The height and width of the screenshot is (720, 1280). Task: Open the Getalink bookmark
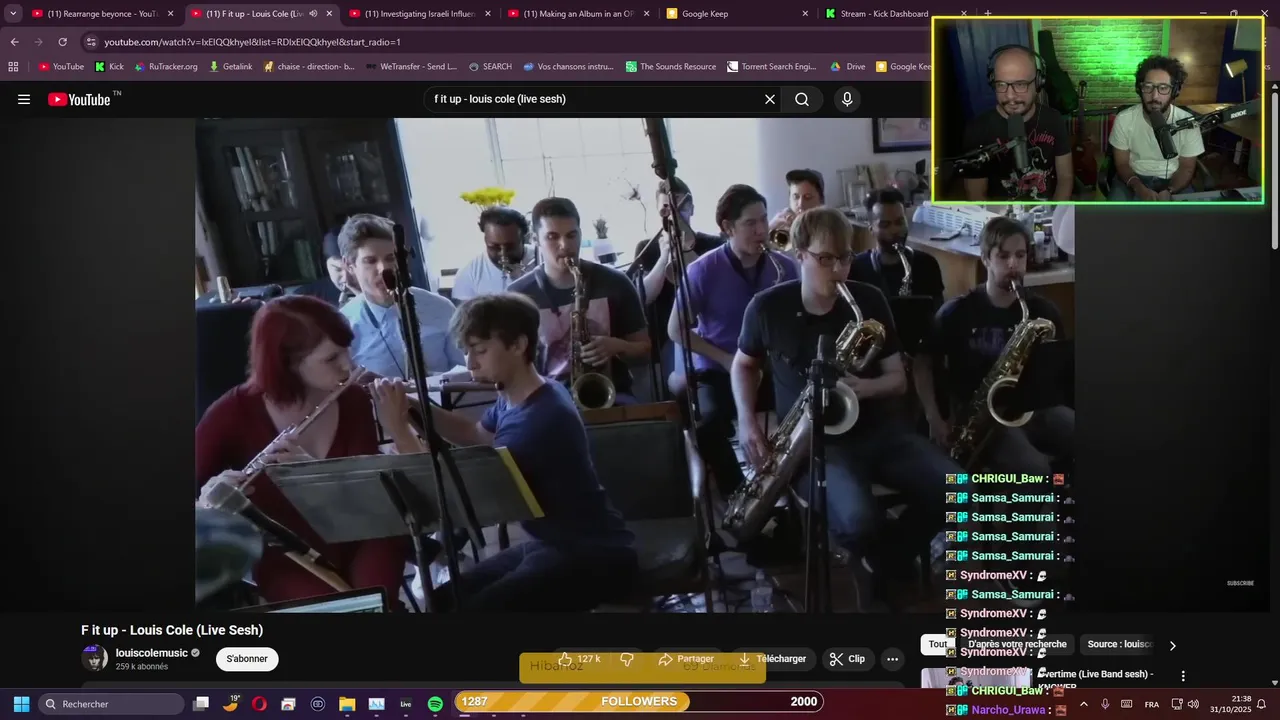pyautogui.click(x=231, y=67)
